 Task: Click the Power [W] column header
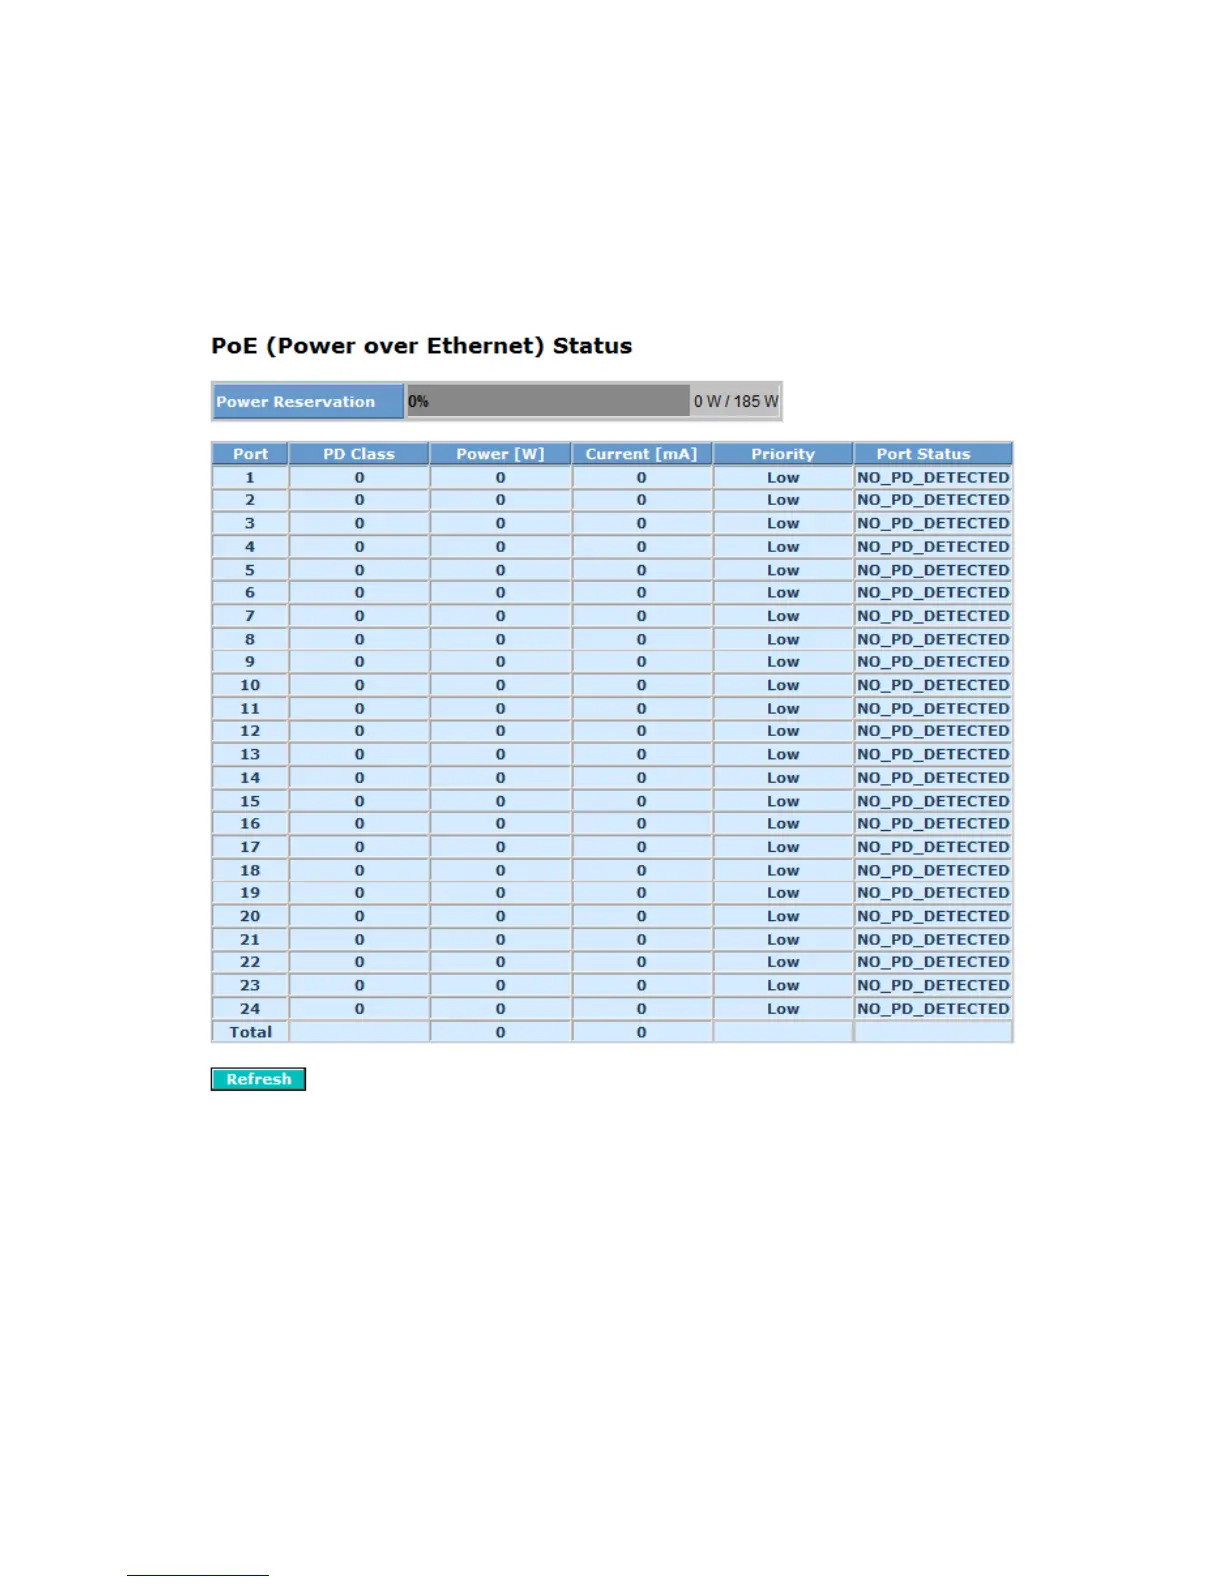pos(500,454)
